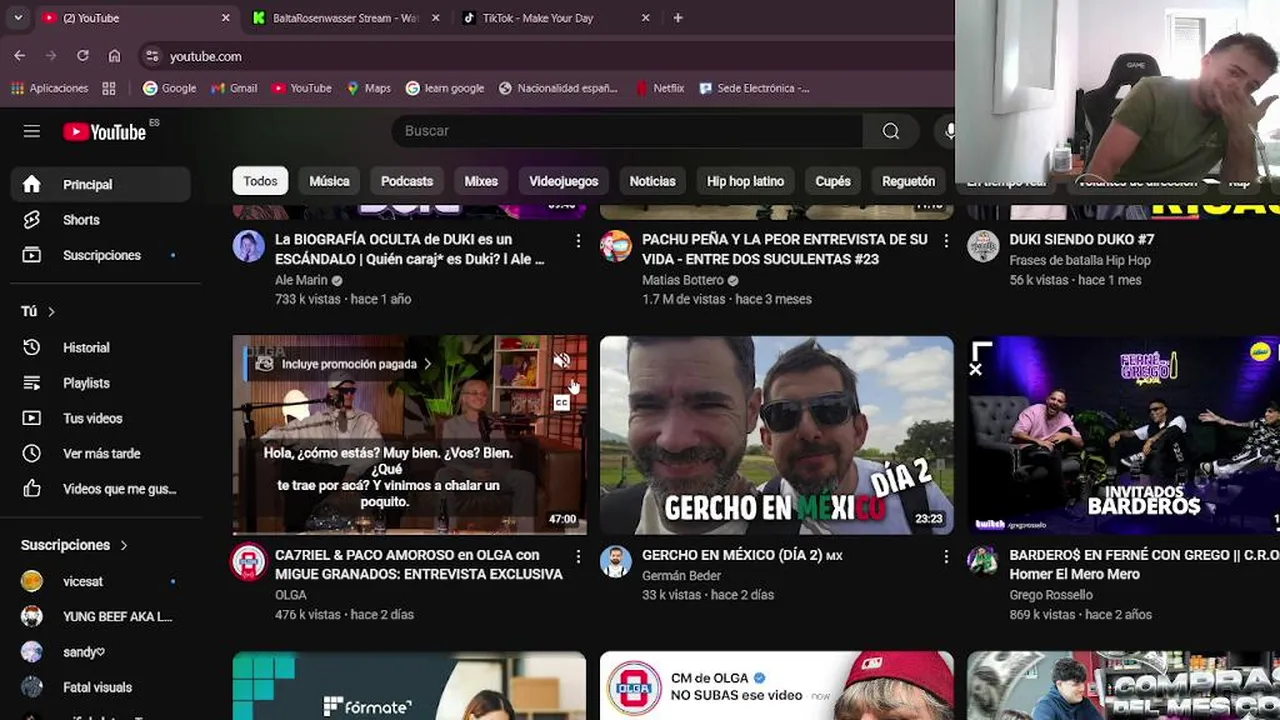Open the Netflix bookmark

pyautogui.click(x=660, y=88)
